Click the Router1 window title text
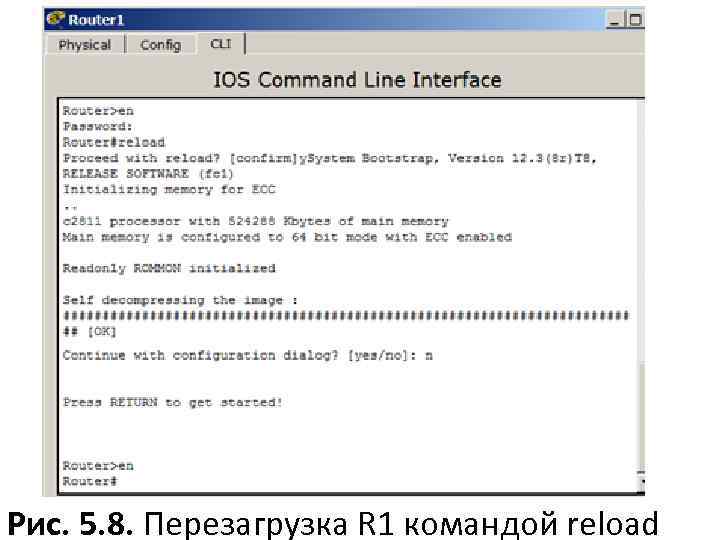Screen dimensions: 720x540 pyautogui.click(x=96, y=20)
